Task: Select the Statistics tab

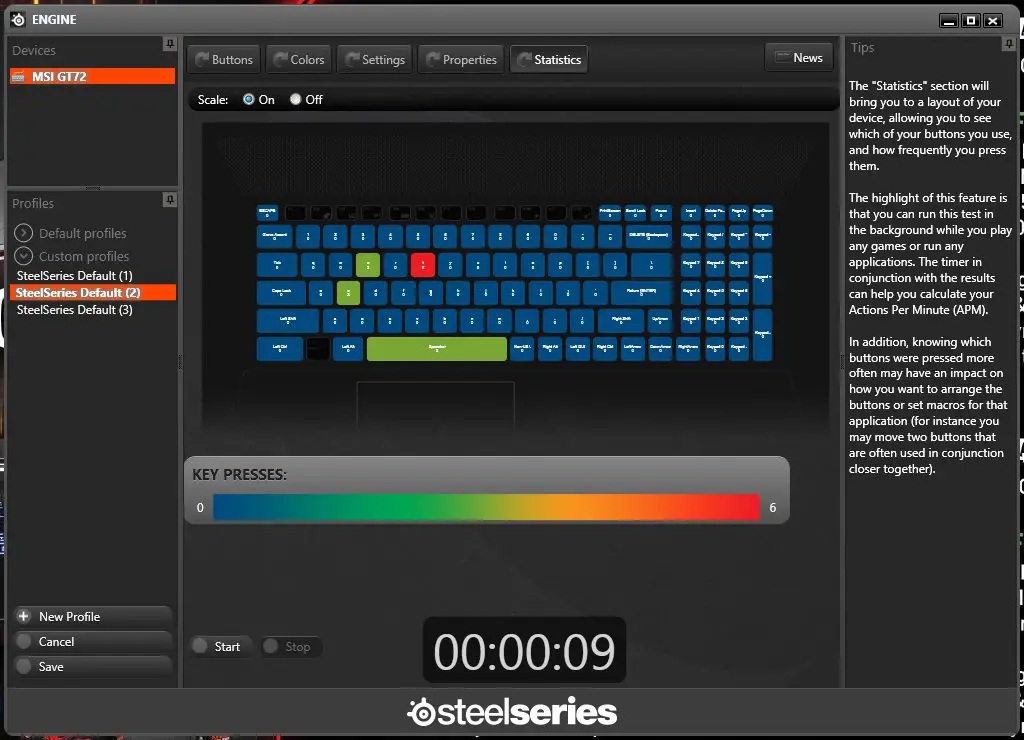Action: pyautogui.click(x=549, y=59)
